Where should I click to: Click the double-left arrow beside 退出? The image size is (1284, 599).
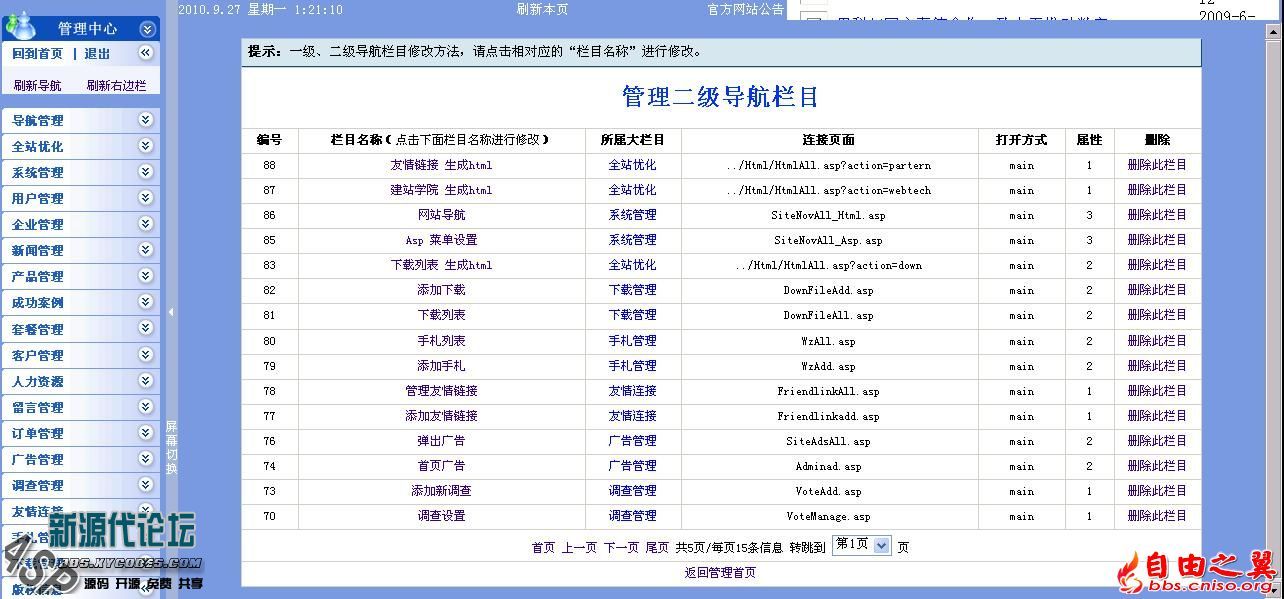[x=146, y=53]
